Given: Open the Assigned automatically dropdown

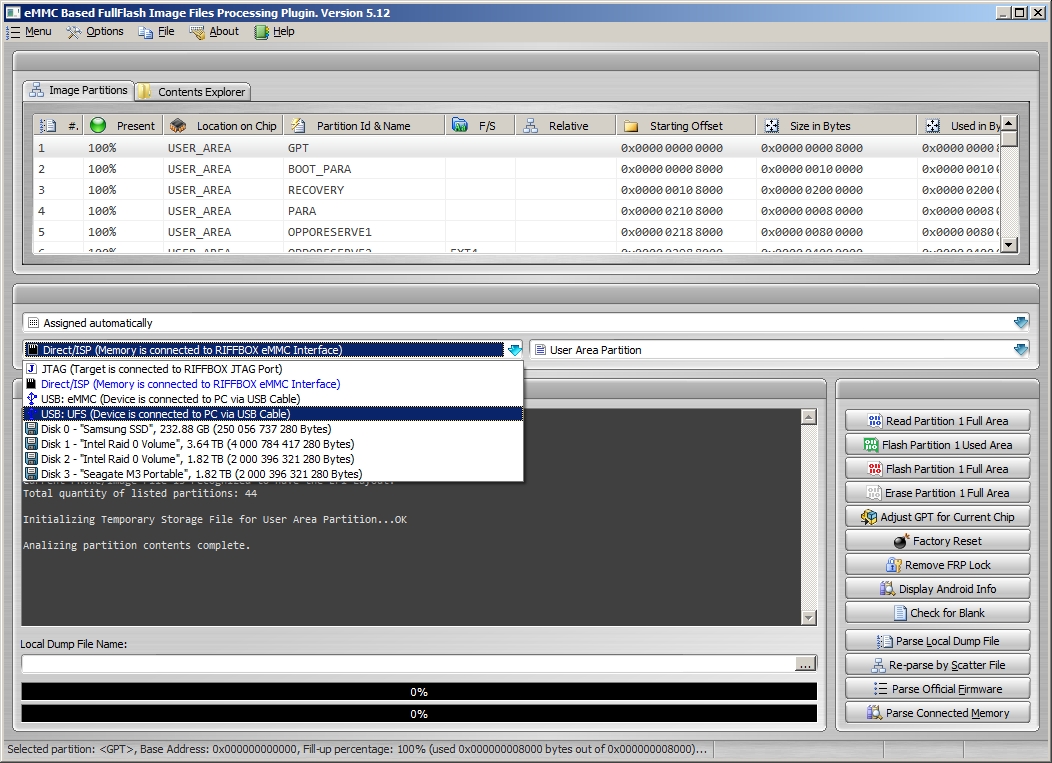Looking at the screenshot, I should pyautogui.click(x=1021, y=322).
